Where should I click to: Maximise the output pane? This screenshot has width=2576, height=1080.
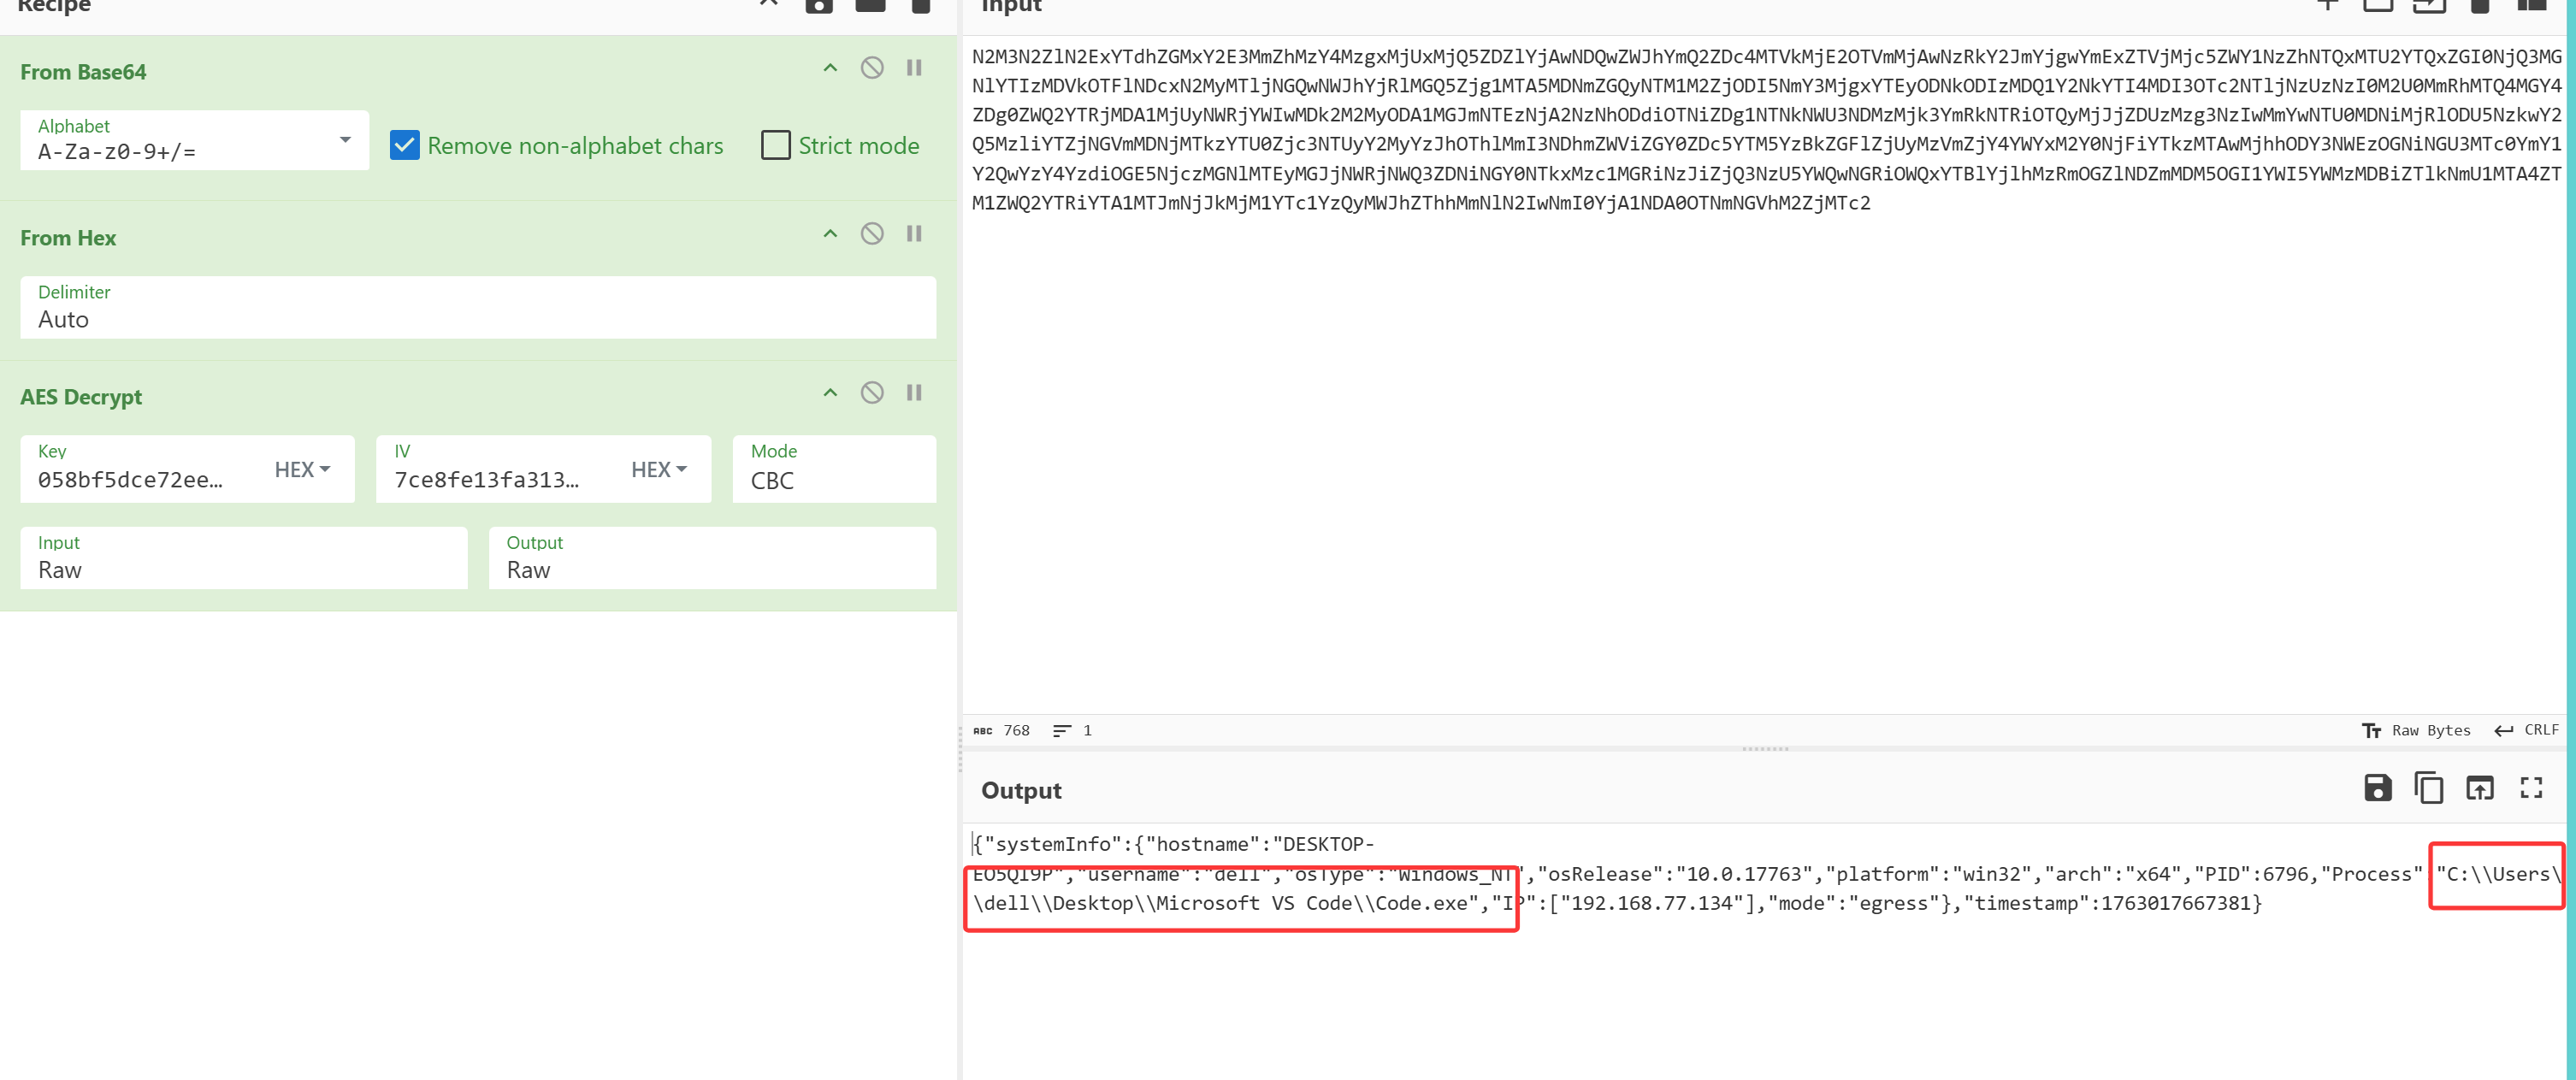point(2530,788)
